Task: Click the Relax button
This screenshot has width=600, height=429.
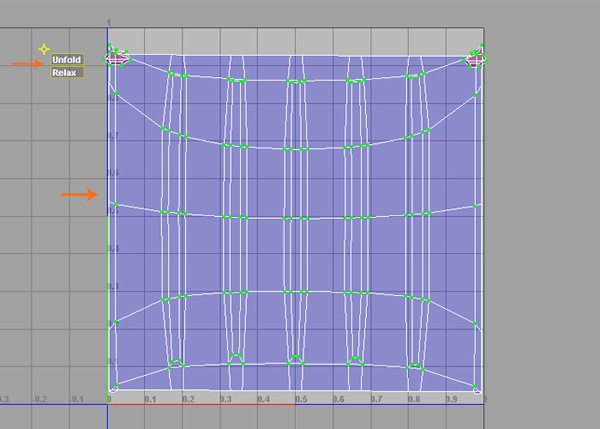Action: point(67,73)
